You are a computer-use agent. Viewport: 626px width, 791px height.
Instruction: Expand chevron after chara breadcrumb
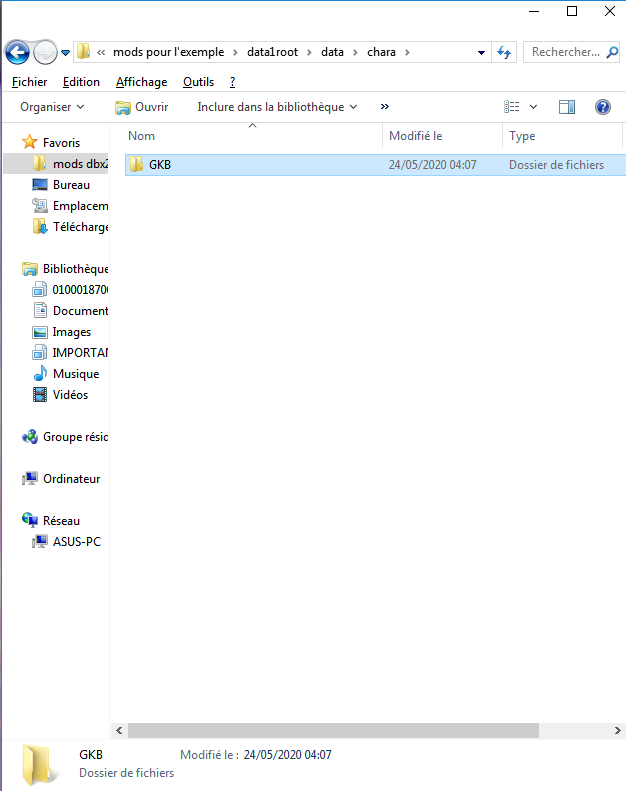(407, 52)
